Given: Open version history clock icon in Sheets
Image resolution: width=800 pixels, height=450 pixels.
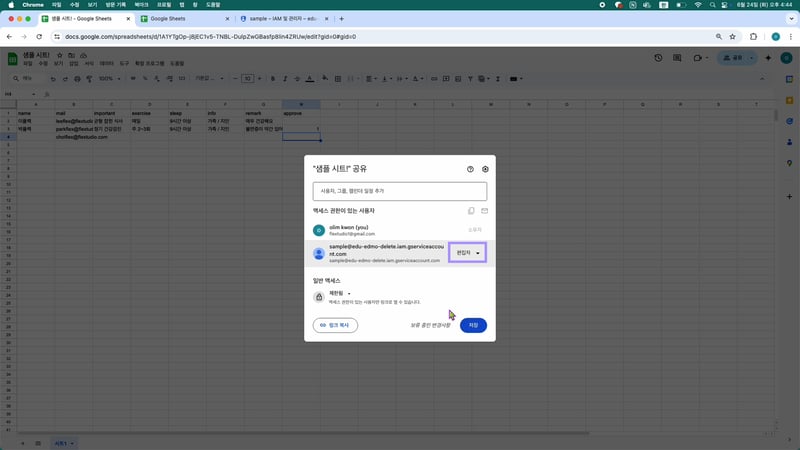Looking at the screenshot, I should (658, 58).
